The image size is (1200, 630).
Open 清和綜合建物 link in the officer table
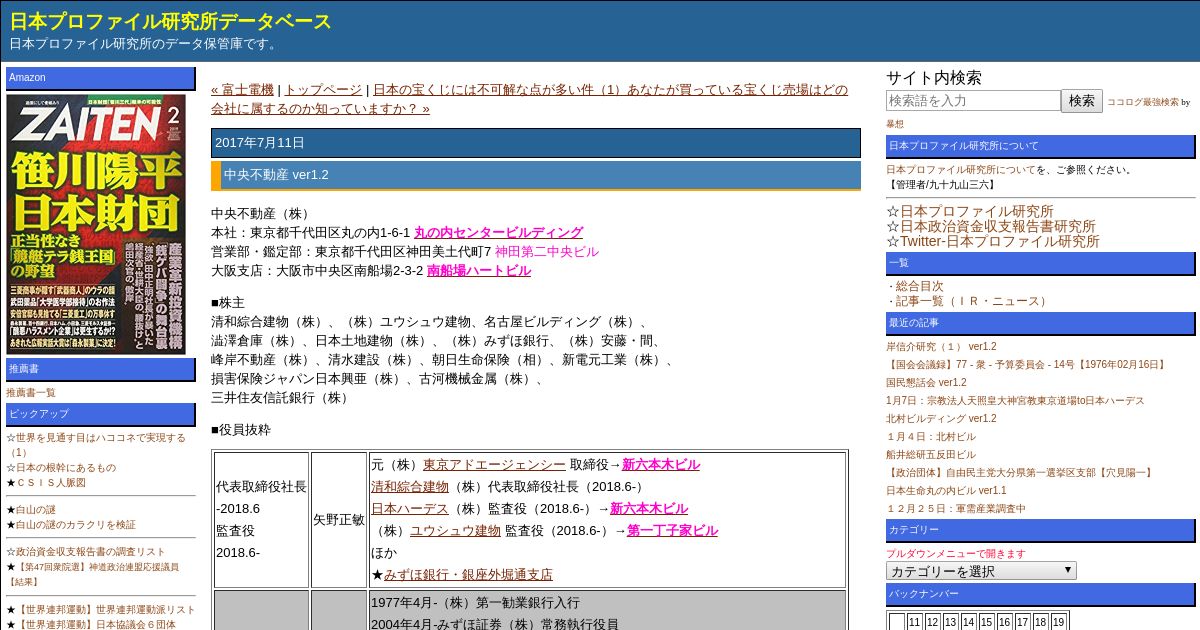(410, 486)
